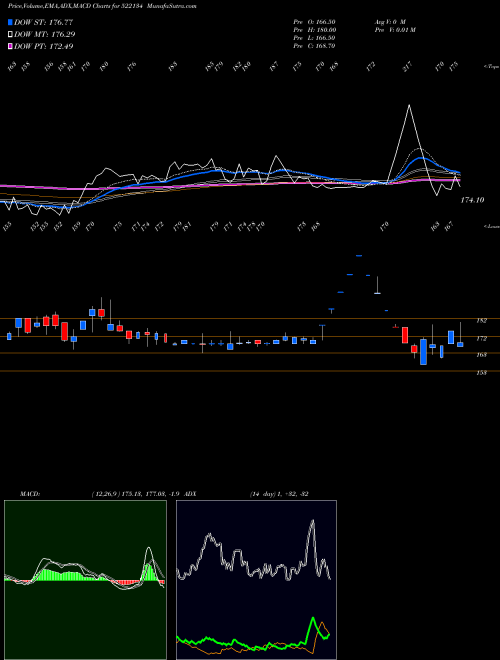500x660 pixels.
Task: Click the green ADX peak line
Action: pyautogui.click(x=313, y=619)
